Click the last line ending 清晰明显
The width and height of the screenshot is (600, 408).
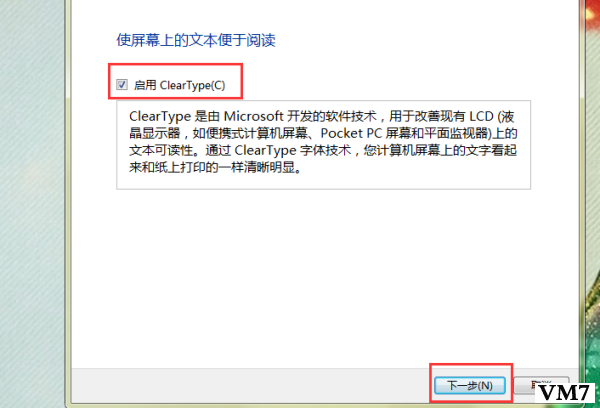tap(215, 167)
